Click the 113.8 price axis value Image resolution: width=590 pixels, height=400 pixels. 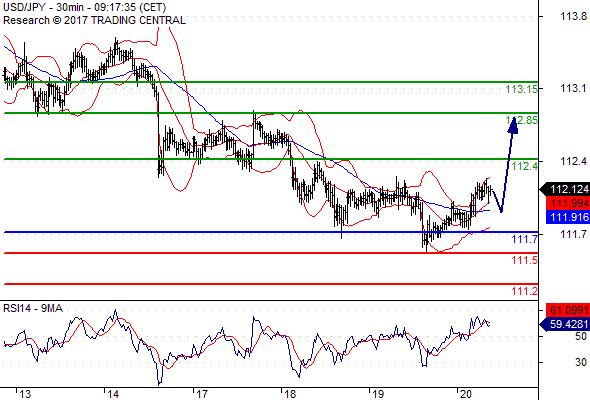(x=573, y=16)
